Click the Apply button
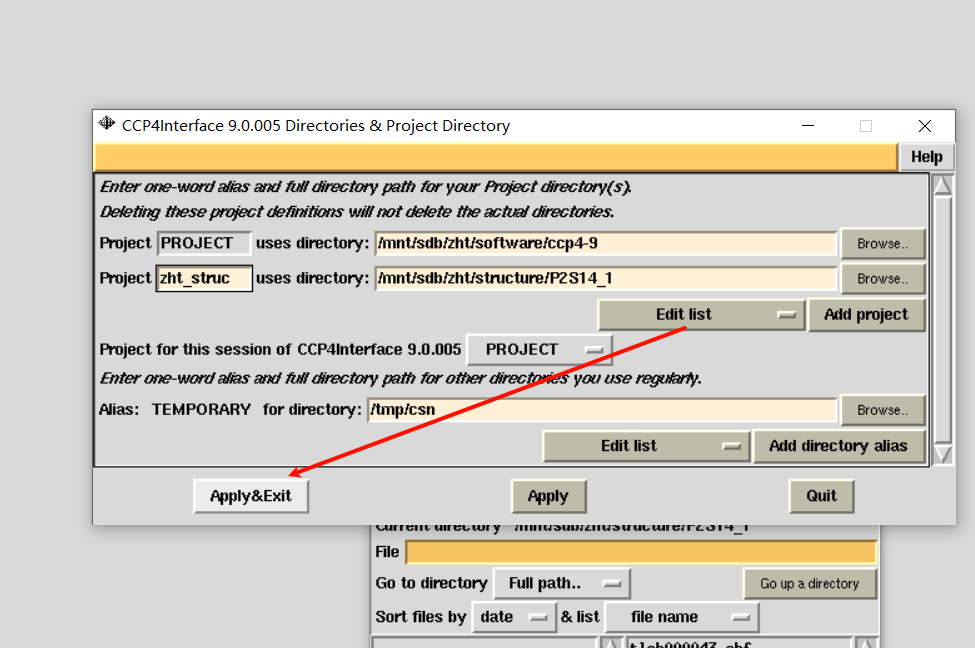Screen dimensions: 975x648 tap(548, 496)
